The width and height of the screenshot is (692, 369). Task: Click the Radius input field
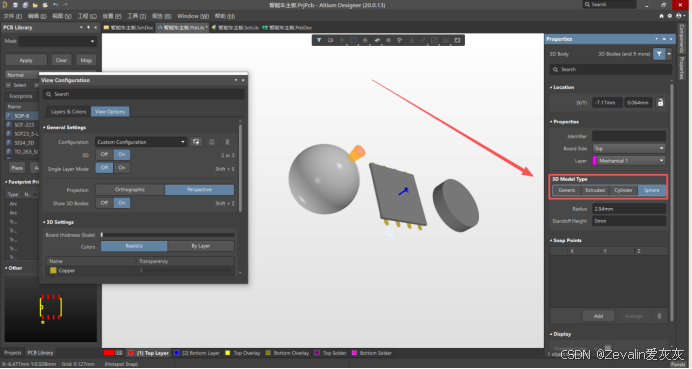(629, 209)
